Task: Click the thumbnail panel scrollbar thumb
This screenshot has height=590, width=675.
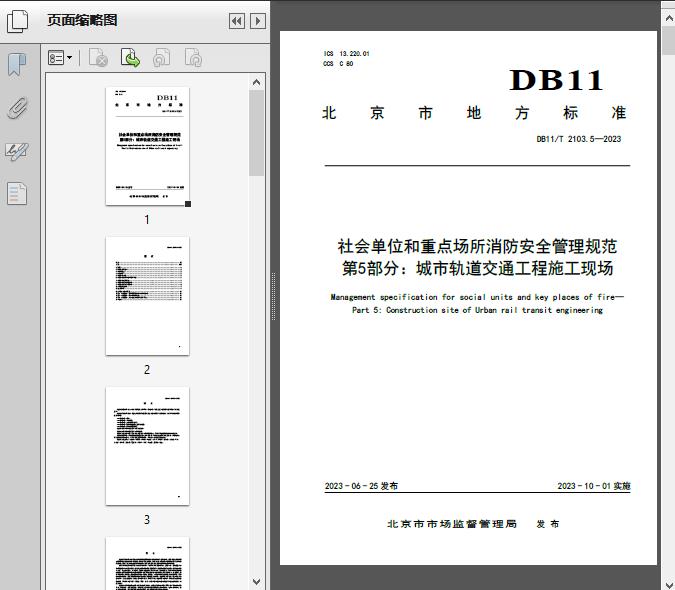Action: point(257,130)
